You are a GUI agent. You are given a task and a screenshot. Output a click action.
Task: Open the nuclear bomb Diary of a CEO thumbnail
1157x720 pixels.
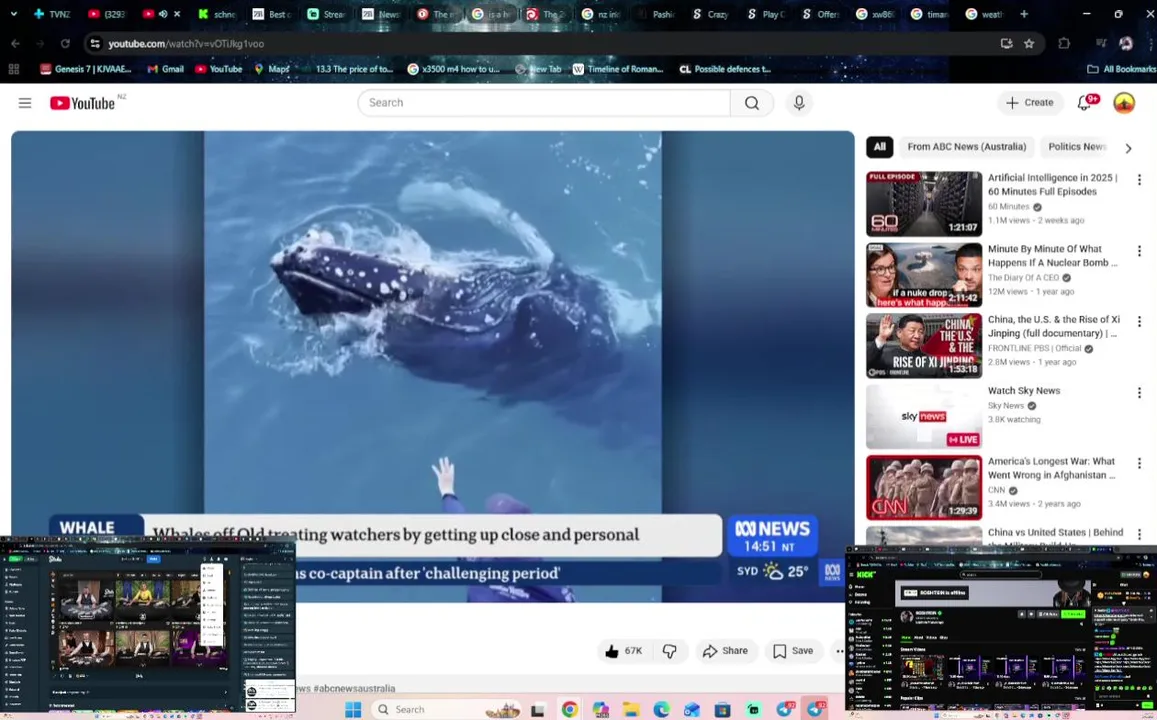924,275
